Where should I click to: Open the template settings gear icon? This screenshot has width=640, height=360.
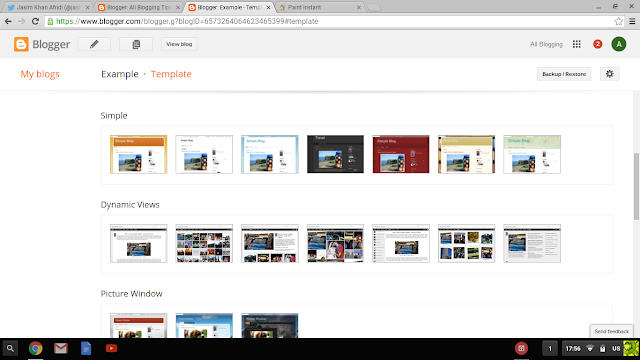(x=609, y=74)
